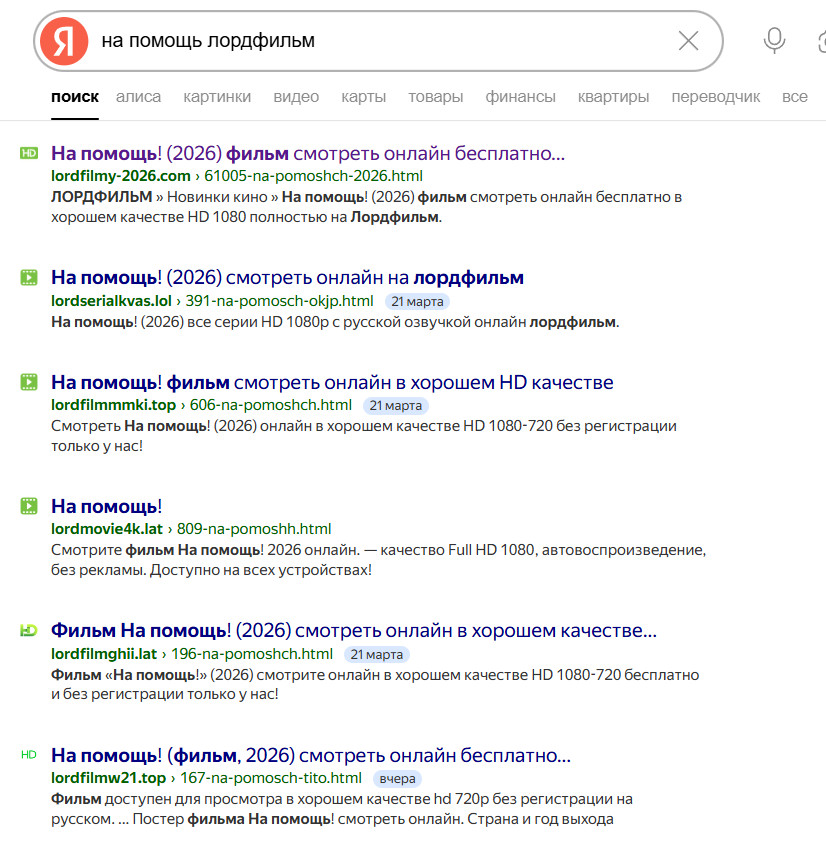Open the result titled 'На помощь! (2026) смотреть онлайн на лордфильм'
The width and height of the screenshot is (826, 844).
287,278
